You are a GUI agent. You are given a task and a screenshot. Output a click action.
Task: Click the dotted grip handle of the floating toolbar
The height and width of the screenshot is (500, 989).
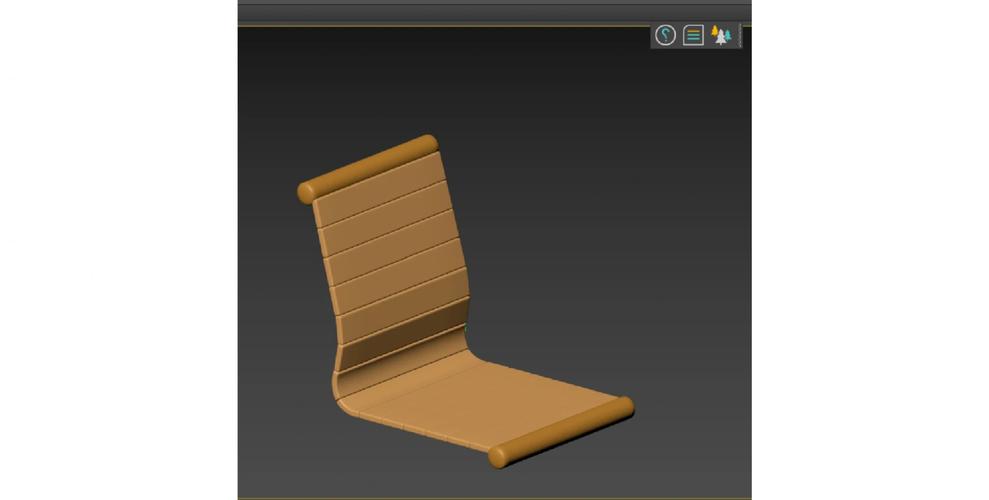pyautogui.click(x=739, y=35)
